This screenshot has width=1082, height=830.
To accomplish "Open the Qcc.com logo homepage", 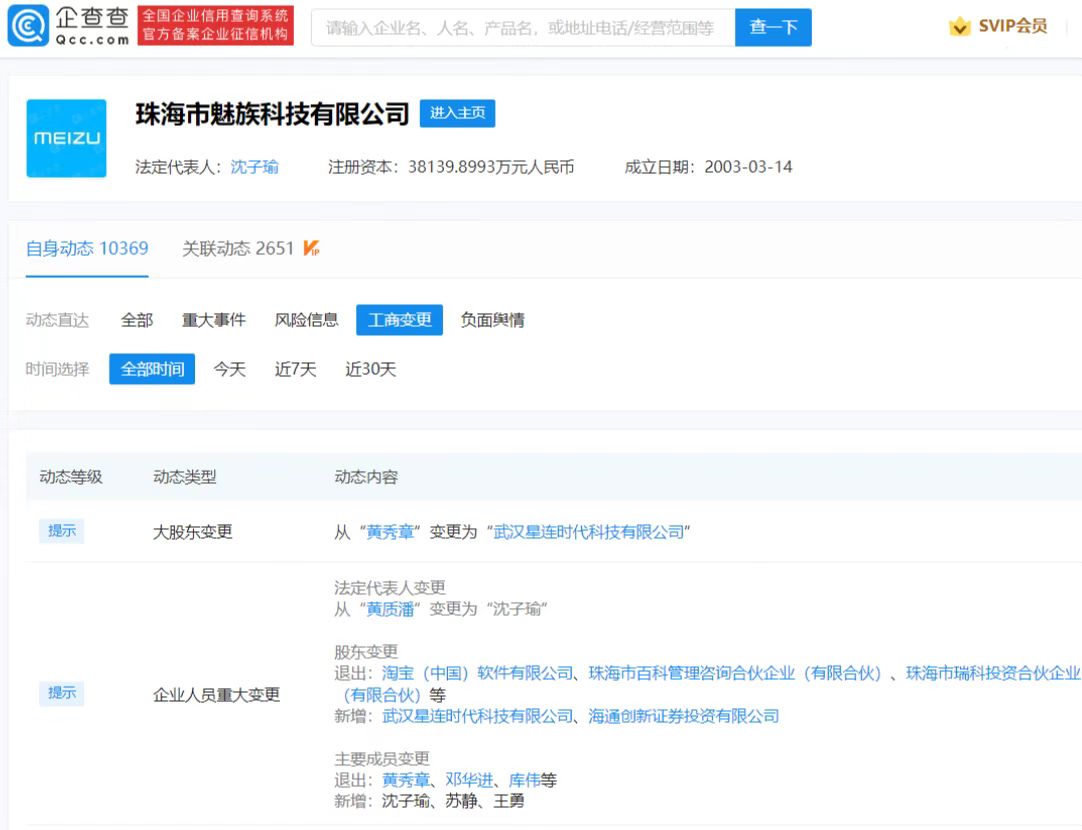I will pos(68,26).
